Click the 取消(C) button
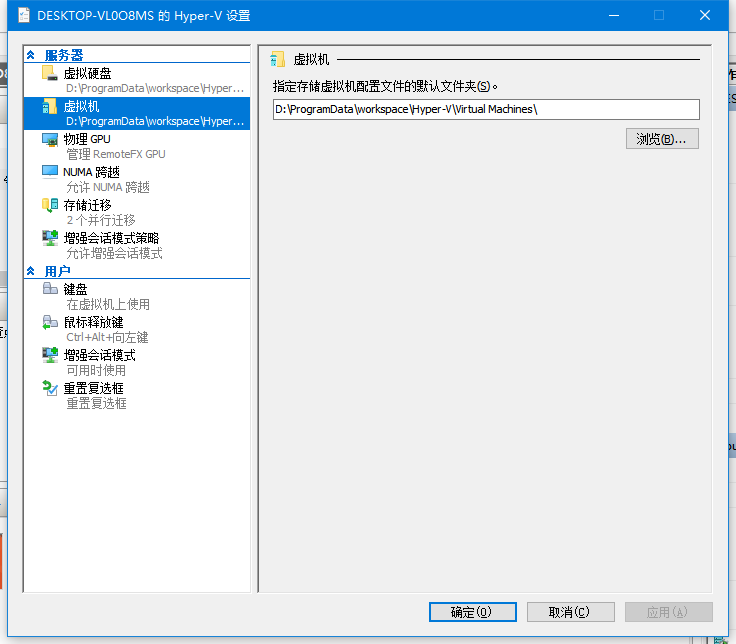Viewport: 736px width, 644px height. click(571, 612)
